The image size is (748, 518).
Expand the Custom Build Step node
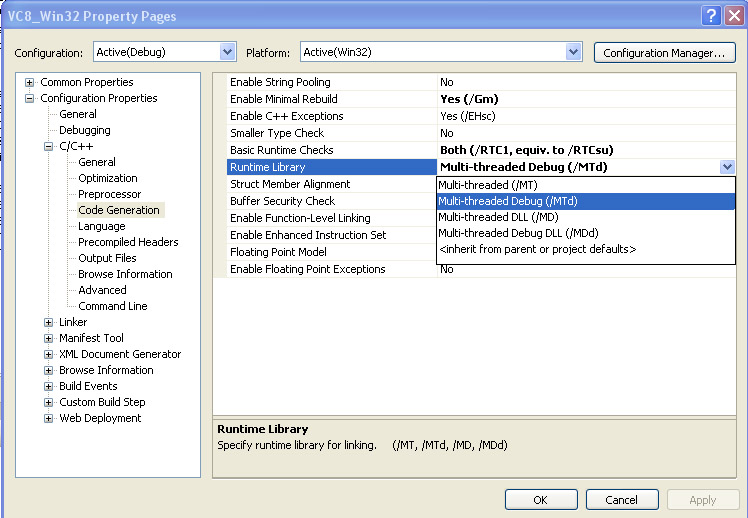(x=48, y=402)
